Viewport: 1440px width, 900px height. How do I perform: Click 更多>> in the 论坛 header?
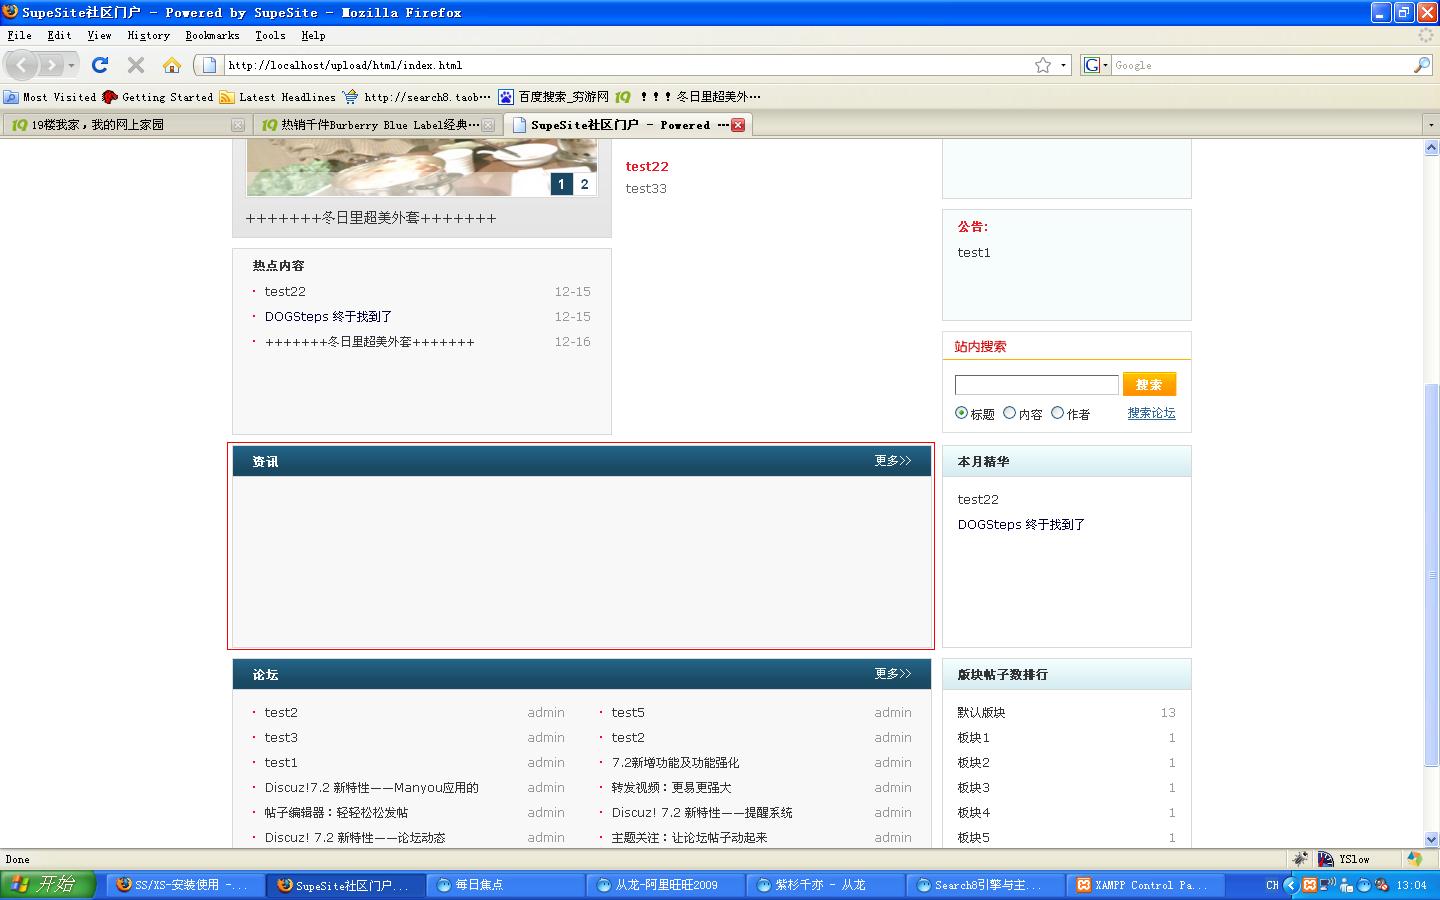(x=893, y=674)
